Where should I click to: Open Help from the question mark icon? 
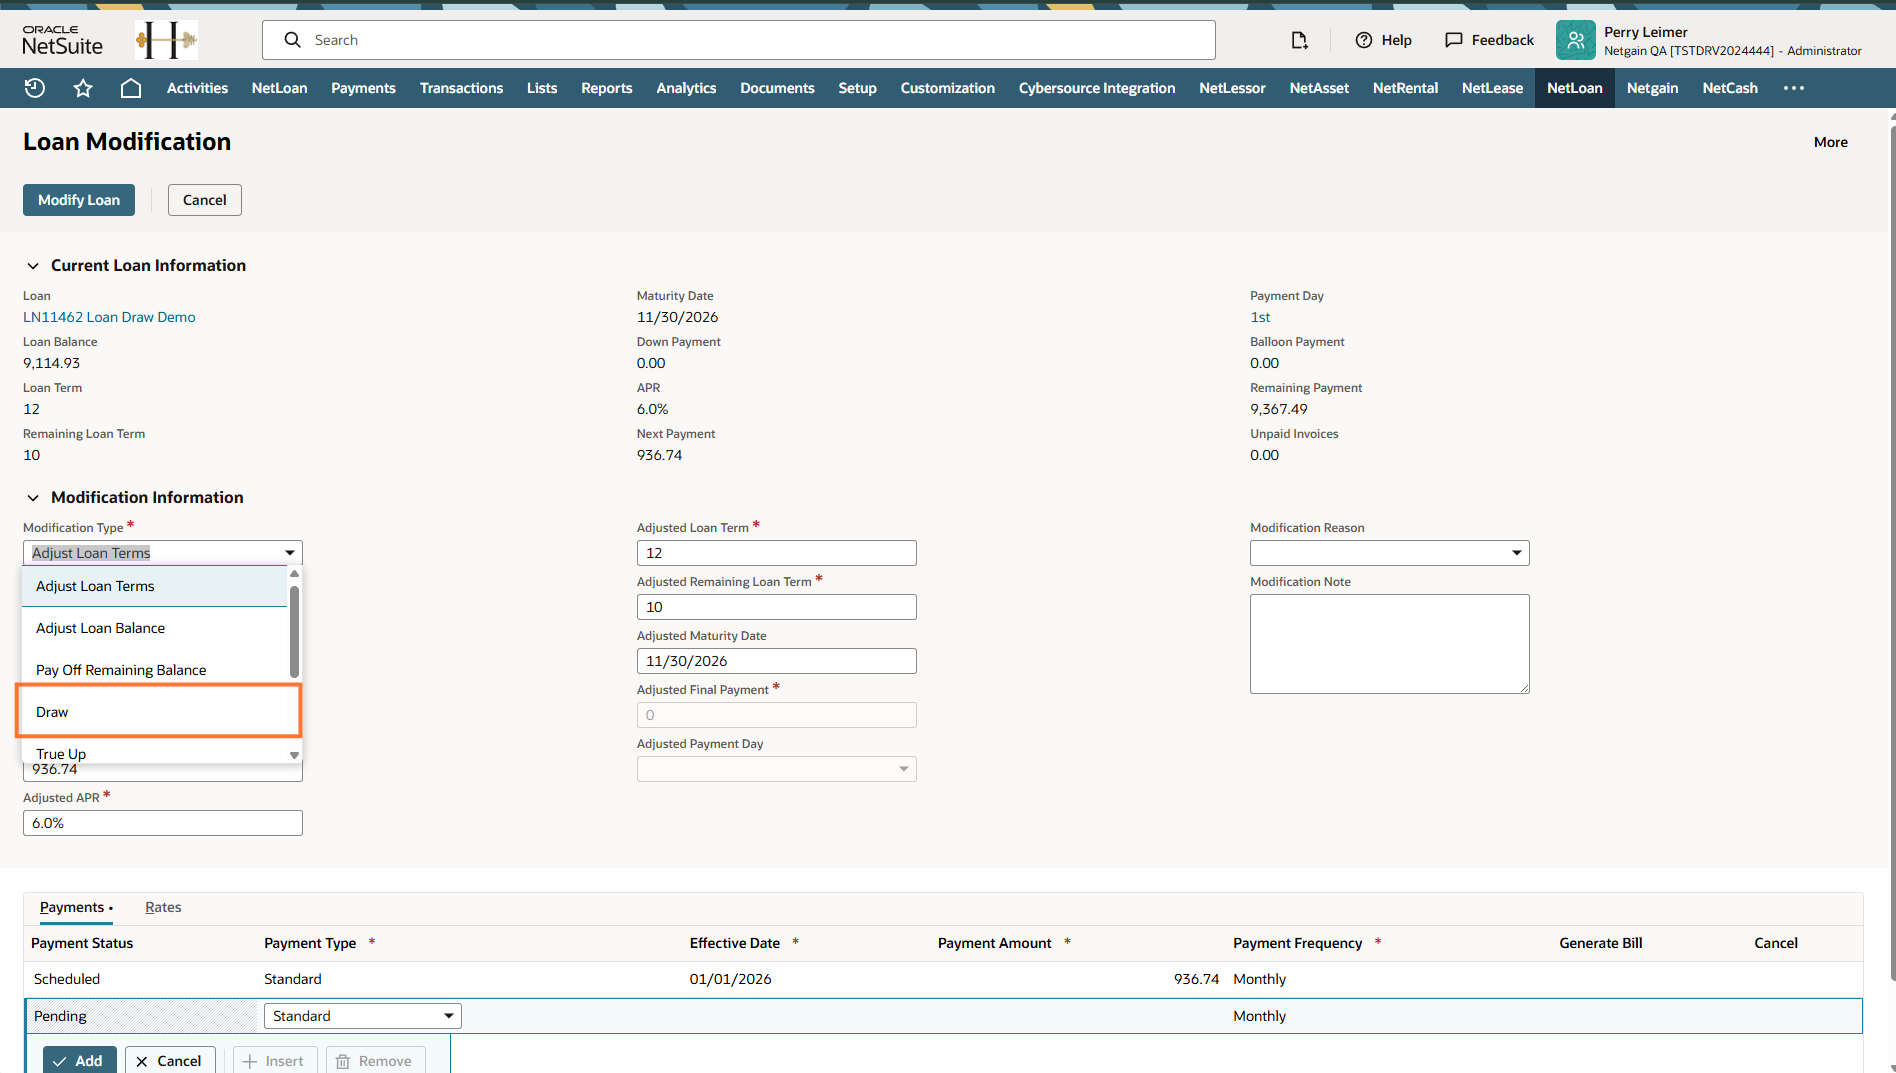tap(1364, 40)
